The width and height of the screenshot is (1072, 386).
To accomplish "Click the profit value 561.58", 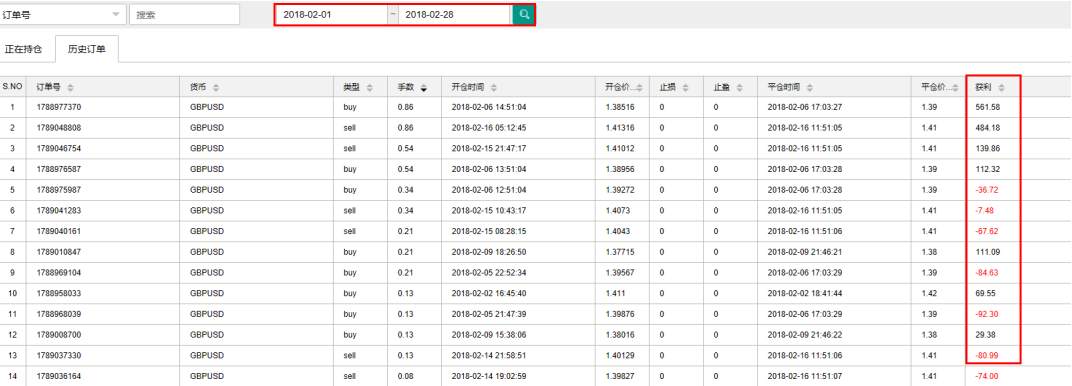I will click(988, 107).
